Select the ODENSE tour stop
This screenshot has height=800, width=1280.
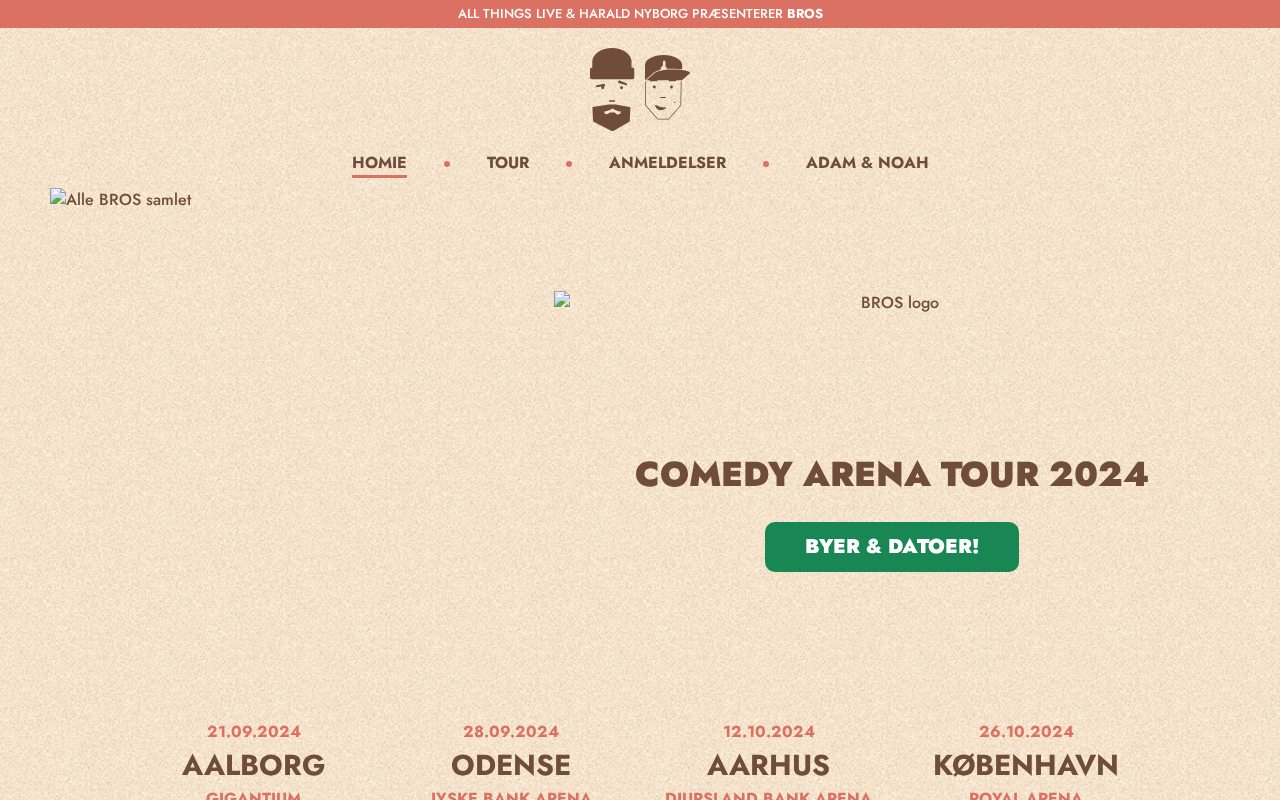click(511, 765)
